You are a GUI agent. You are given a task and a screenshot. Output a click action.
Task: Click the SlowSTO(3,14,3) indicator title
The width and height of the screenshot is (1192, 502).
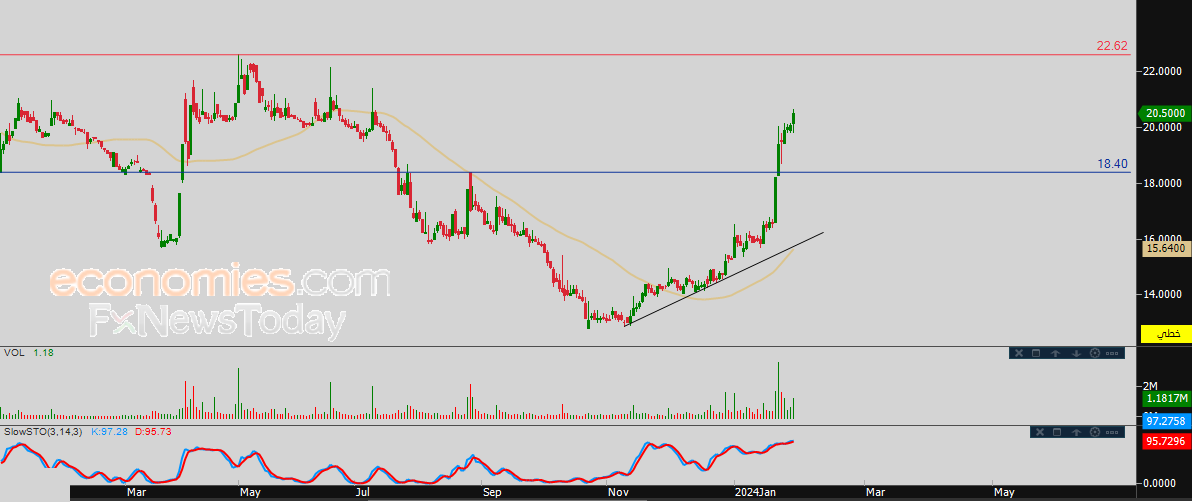pyautogui.click(x=44, y=432)
